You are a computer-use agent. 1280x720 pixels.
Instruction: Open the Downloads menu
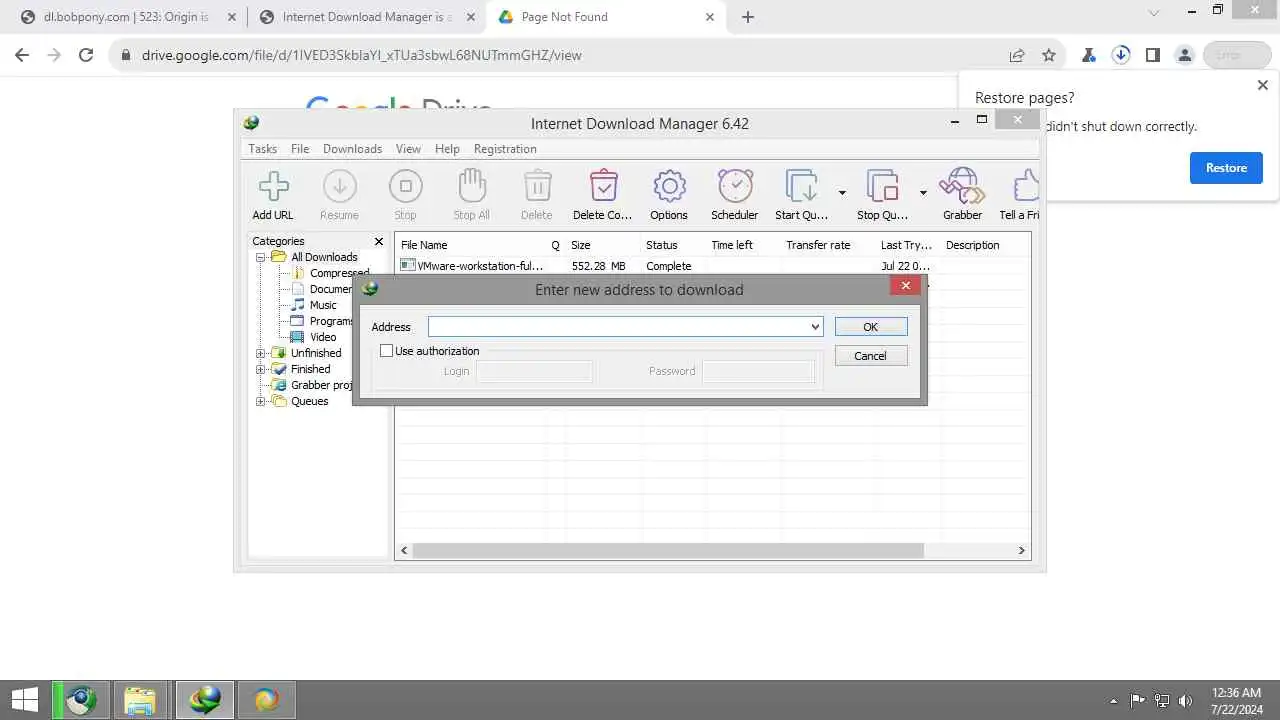(x=352, y=149)
